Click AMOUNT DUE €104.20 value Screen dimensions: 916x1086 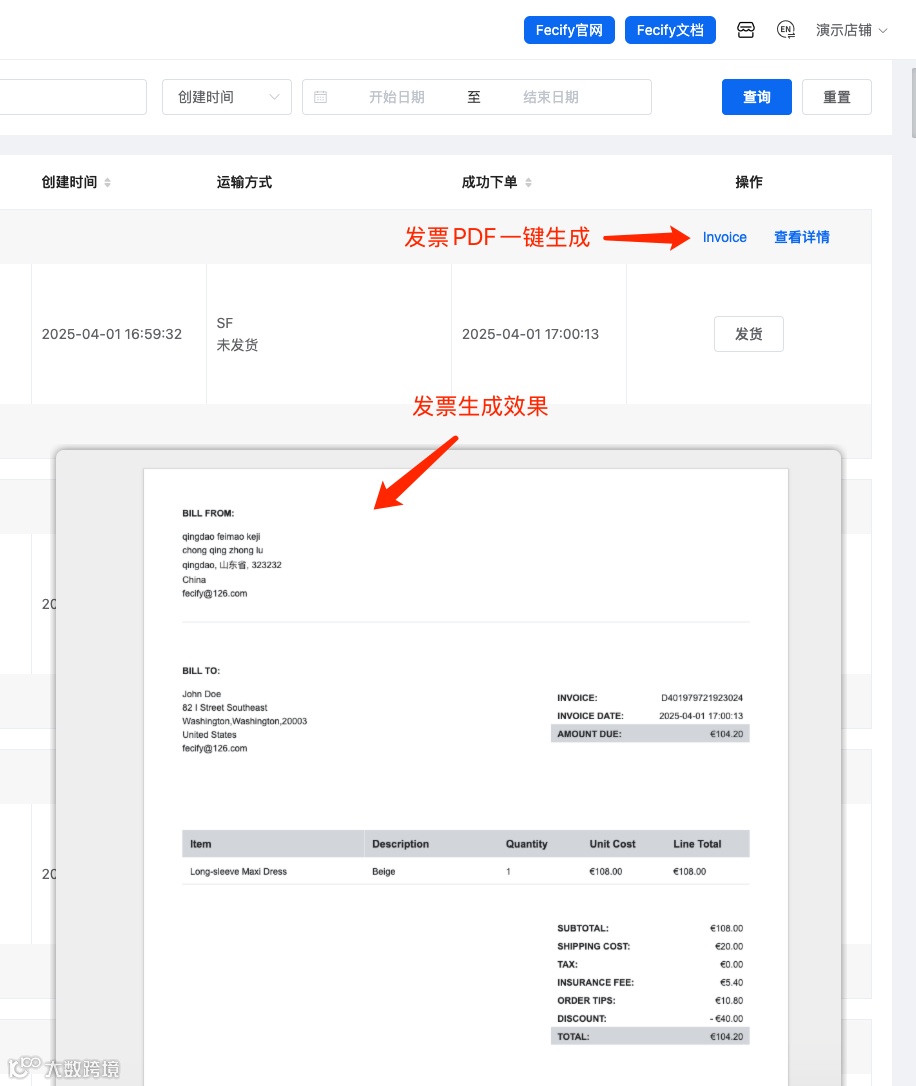pyautogui.click(x=726, y=733)
